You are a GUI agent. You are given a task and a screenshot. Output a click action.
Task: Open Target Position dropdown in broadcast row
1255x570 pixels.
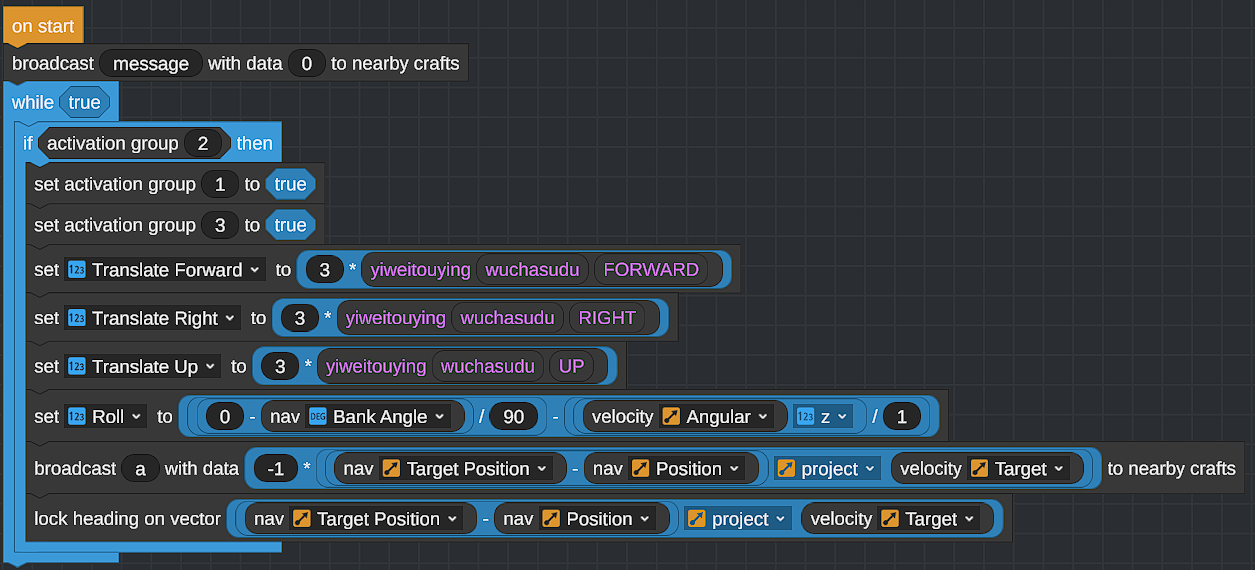(466, 469)
